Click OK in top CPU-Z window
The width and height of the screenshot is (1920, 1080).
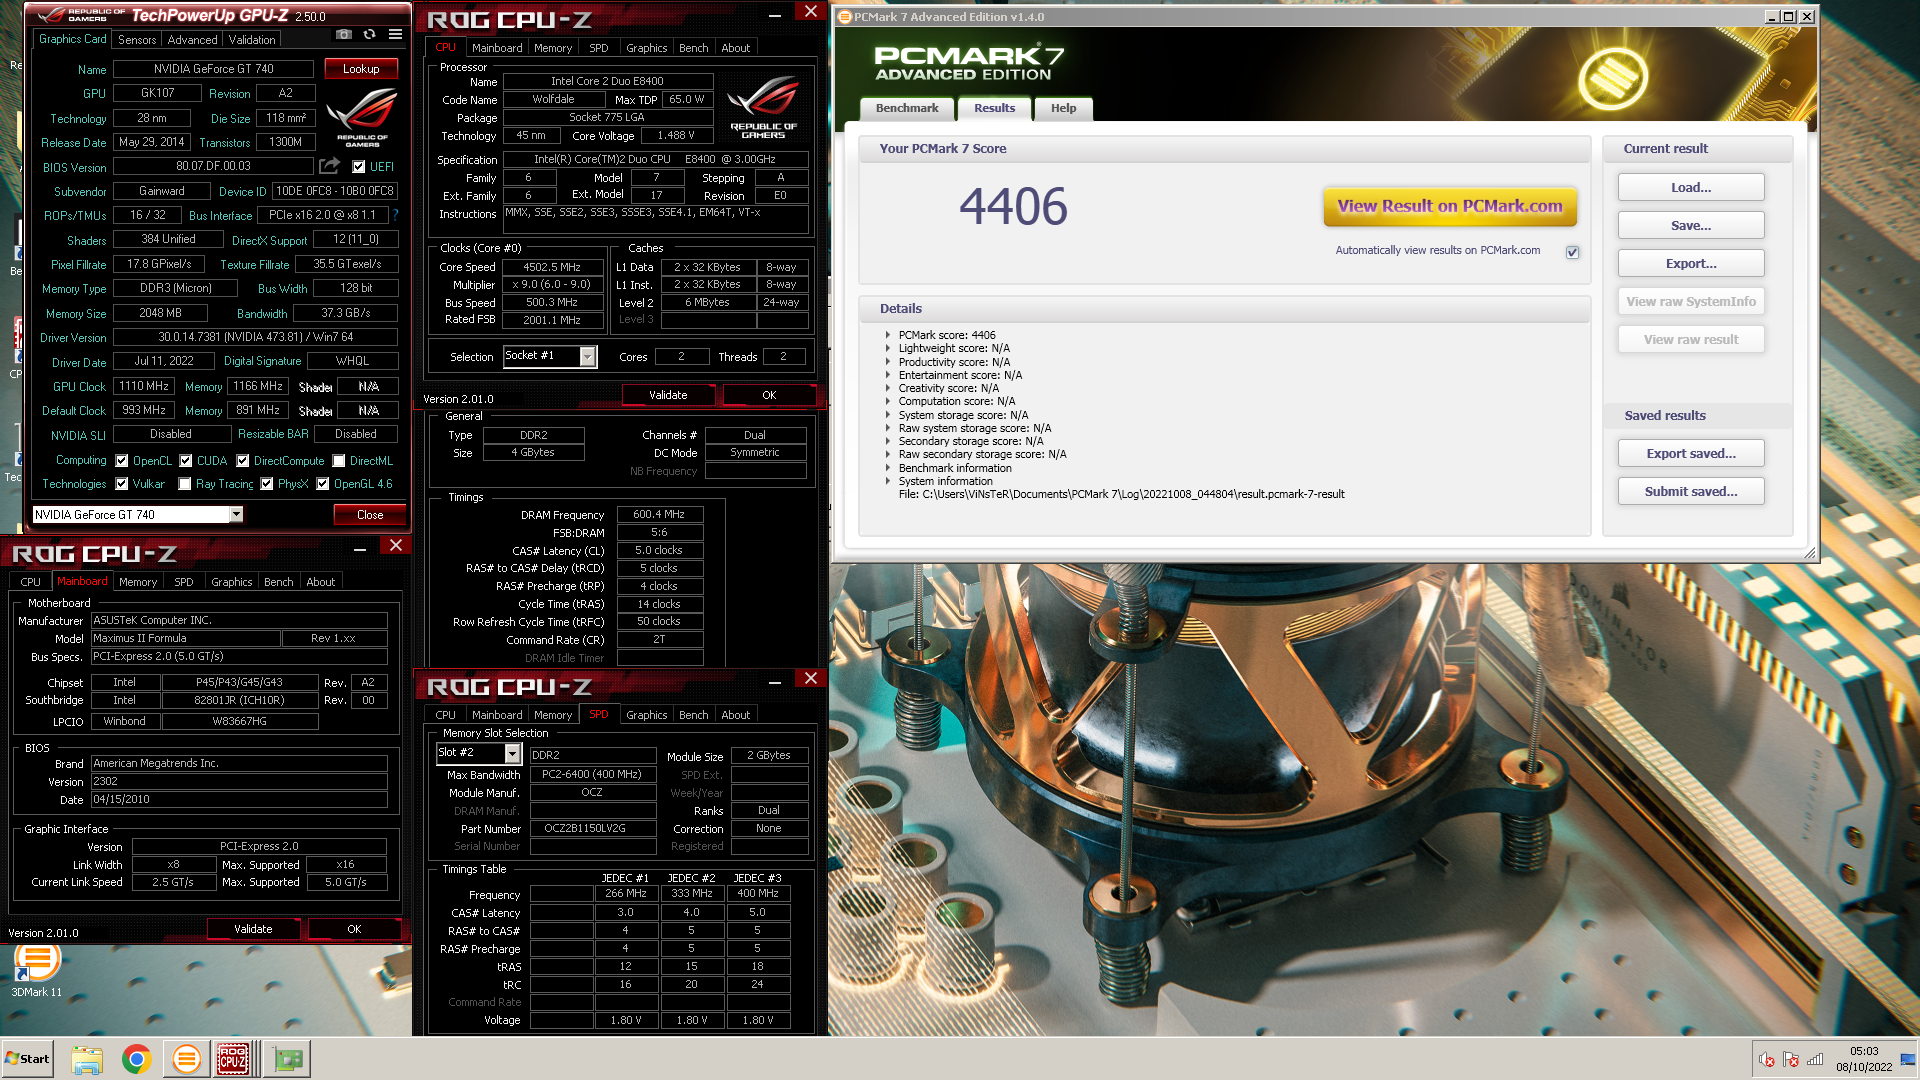pyautogui.click(x=769, y=395)
